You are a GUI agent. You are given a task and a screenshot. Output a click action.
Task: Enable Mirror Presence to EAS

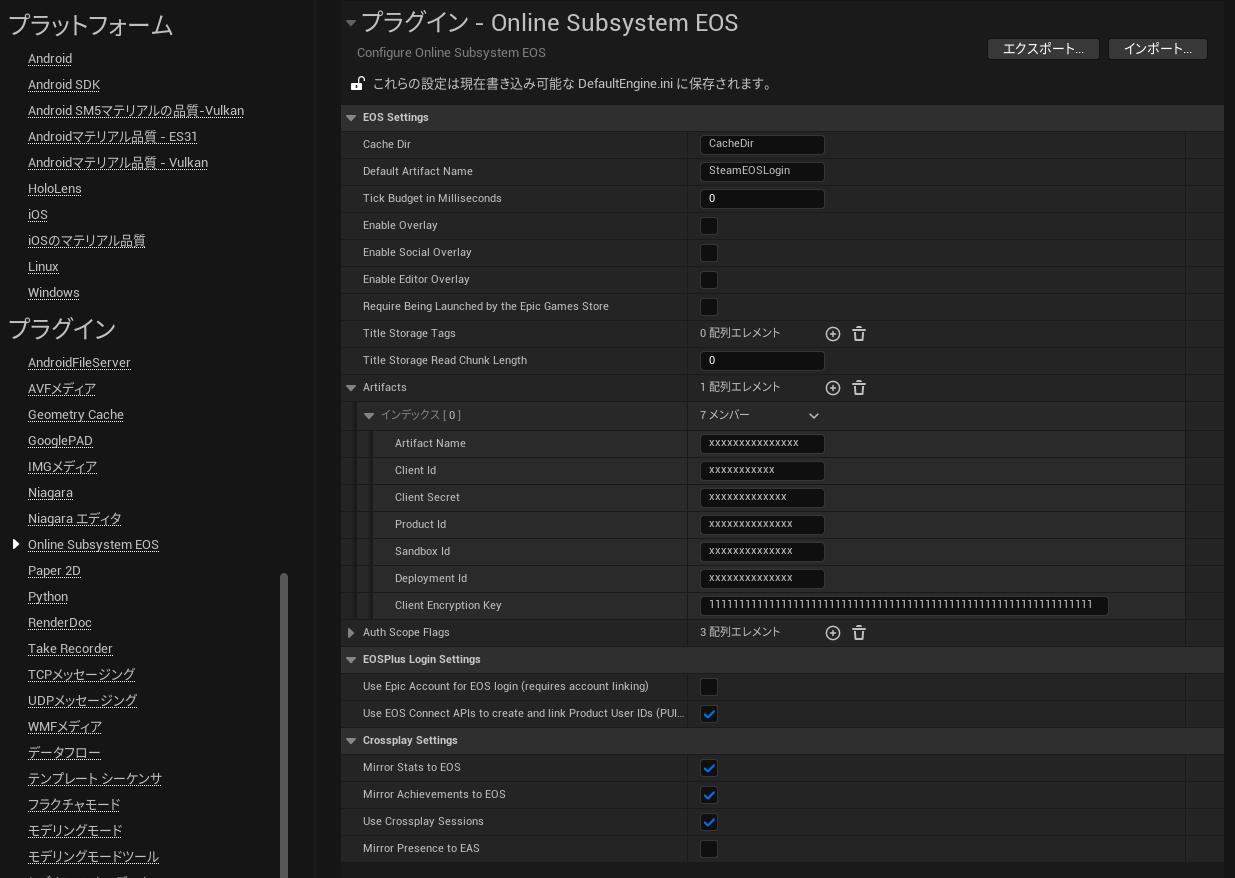pyautogui.click(x=709, y=849)
